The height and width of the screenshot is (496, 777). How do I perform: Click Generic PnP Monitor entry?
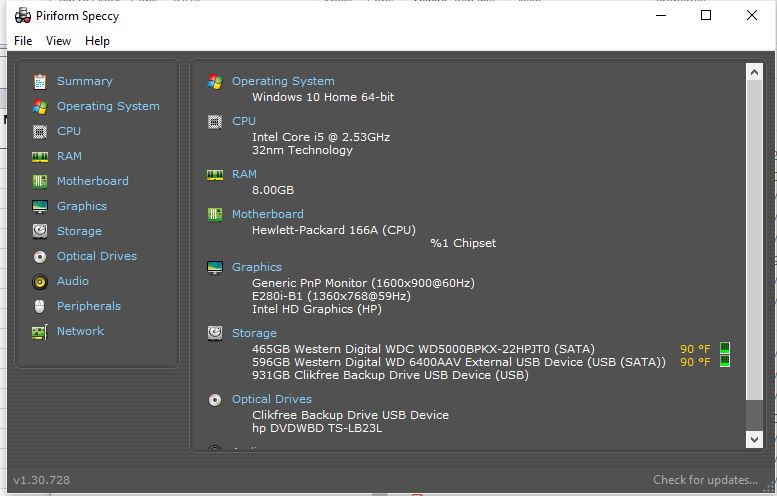(363, 283)
